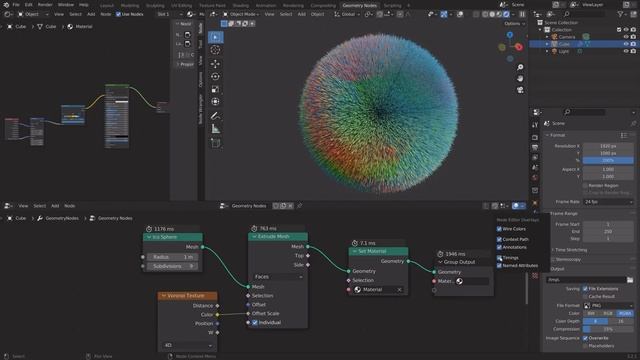Open Object Mode dropdown in viewport
The image size is (640, 360).
point(241,14)
